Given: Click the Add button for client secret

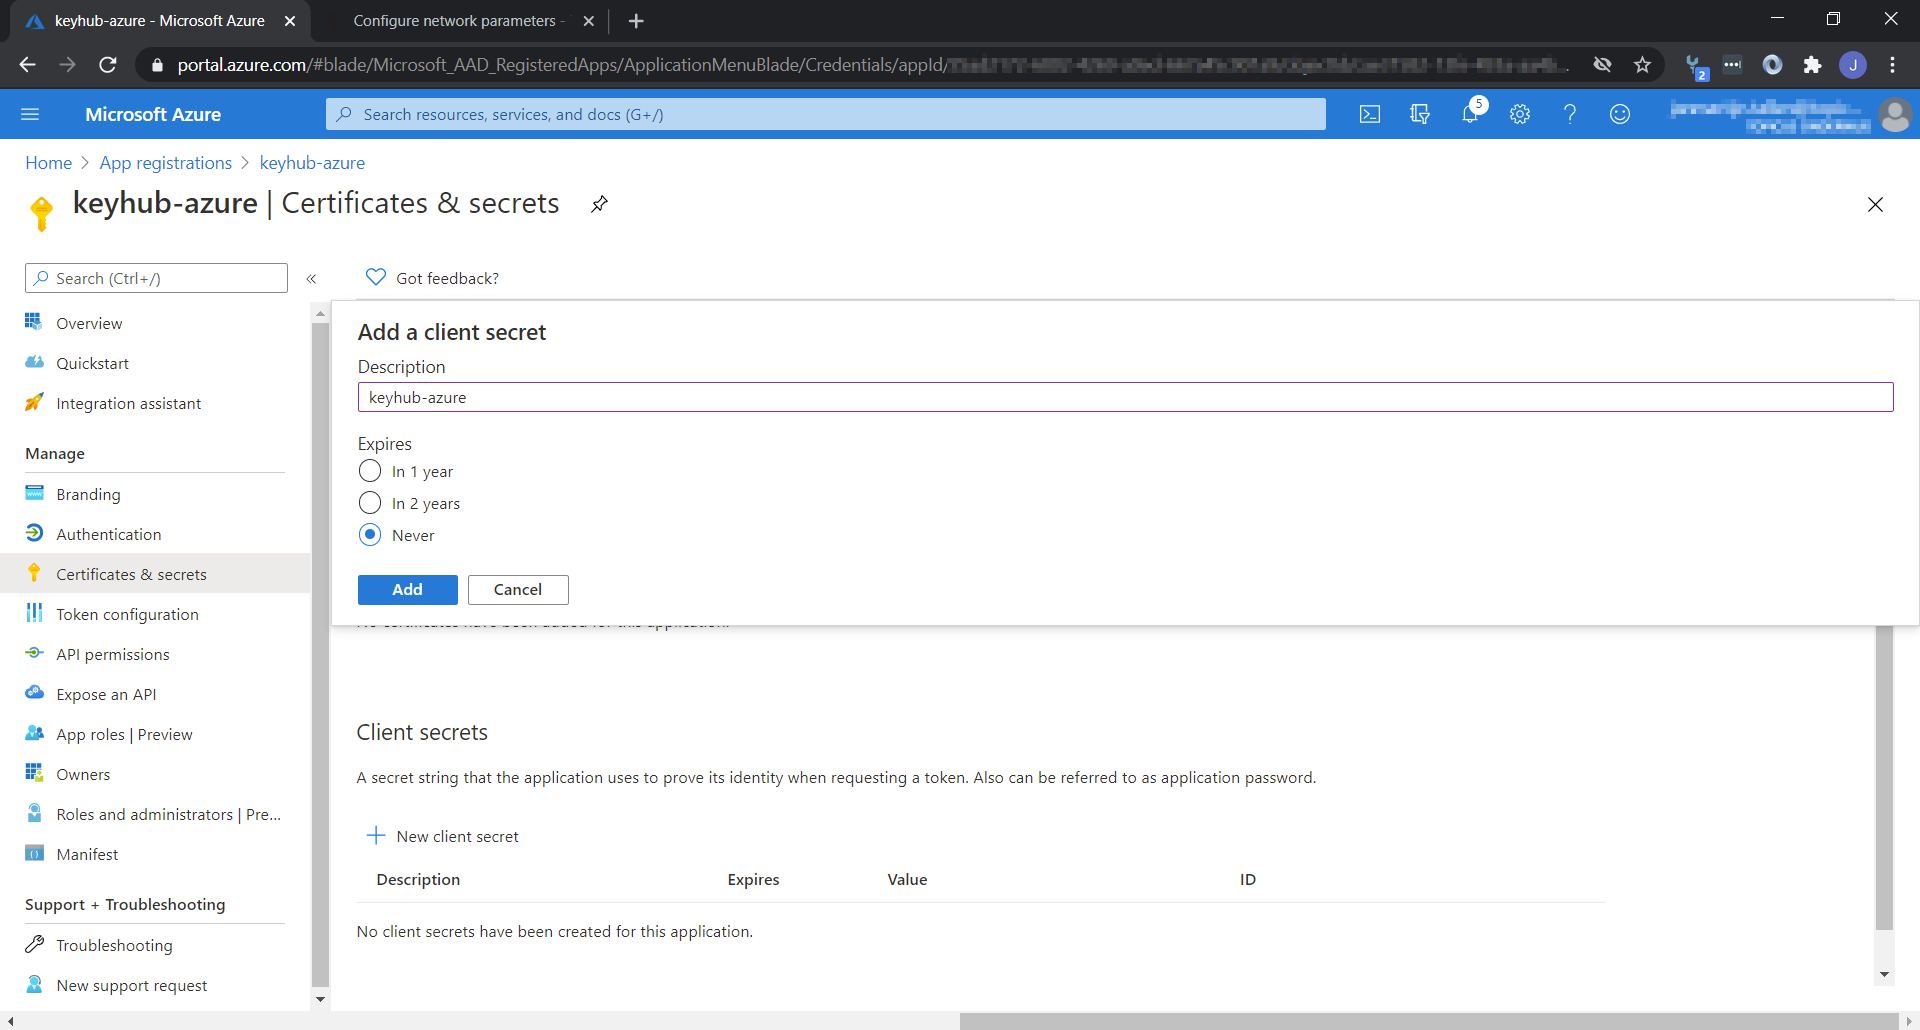Looking at the screenshot, I should click(x=408, y=590).
